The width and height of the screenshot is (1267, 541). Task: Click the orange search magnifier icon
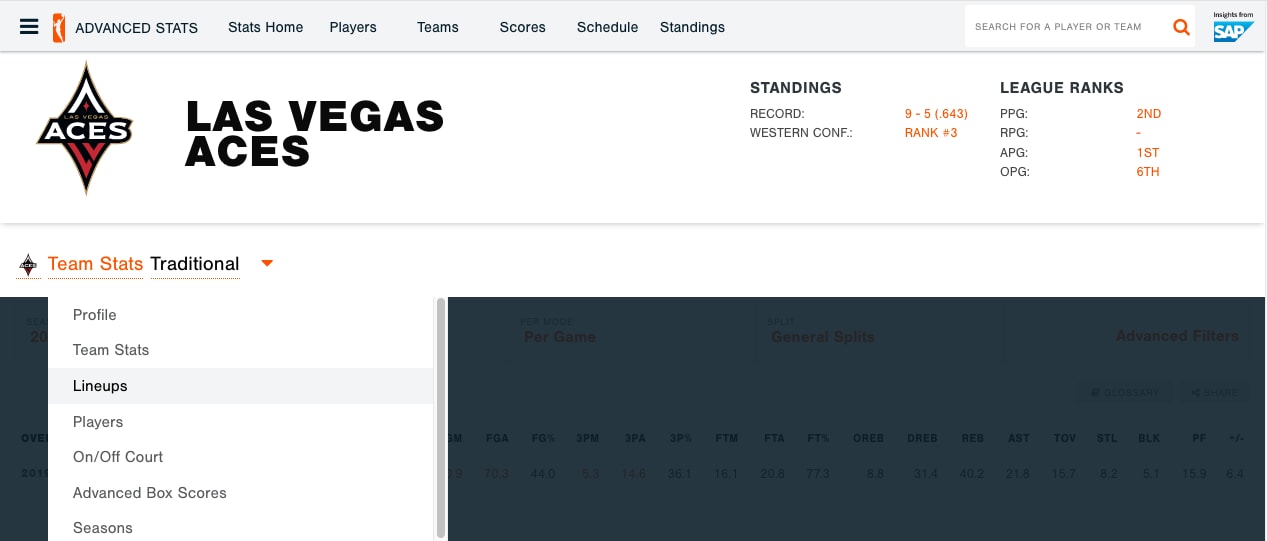coord(1181,27)
